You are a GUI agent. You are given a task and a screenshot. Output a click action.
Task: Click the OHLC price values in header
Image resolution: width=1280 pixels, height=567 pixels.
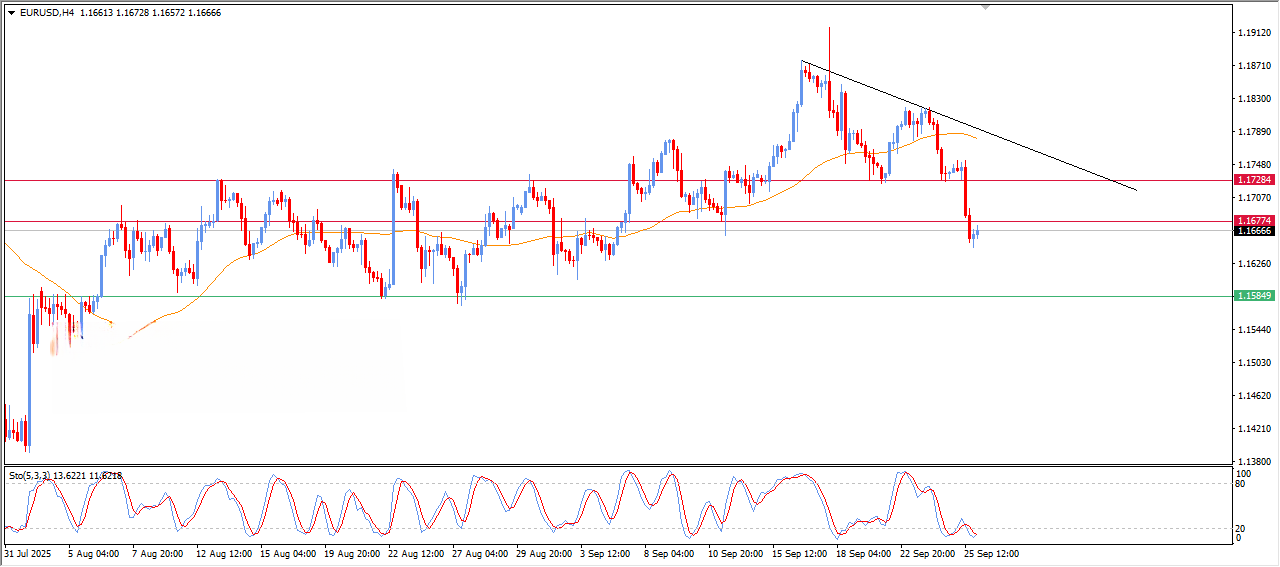(150, 13)
